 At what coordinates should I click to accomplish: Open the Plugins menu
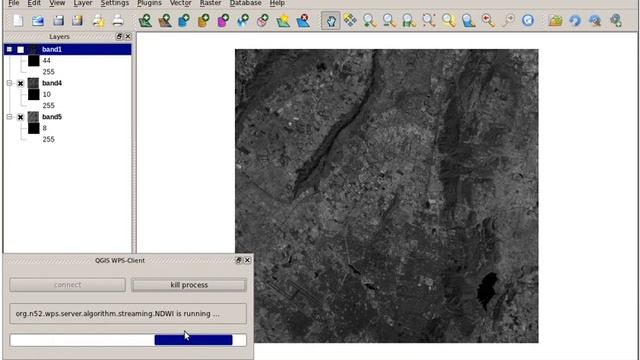149,3
